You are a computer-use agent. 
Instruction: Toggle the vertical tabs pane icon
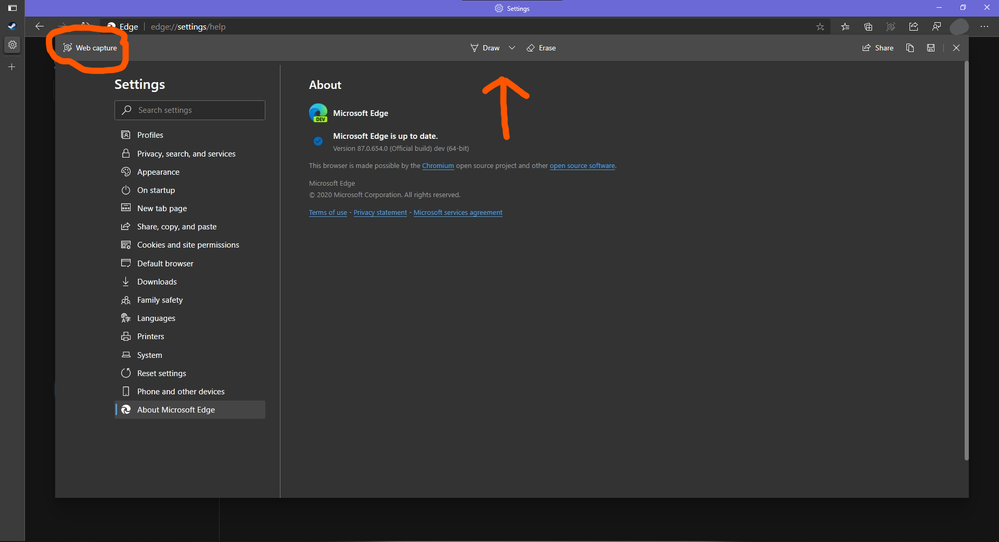[x=12, y=8]
